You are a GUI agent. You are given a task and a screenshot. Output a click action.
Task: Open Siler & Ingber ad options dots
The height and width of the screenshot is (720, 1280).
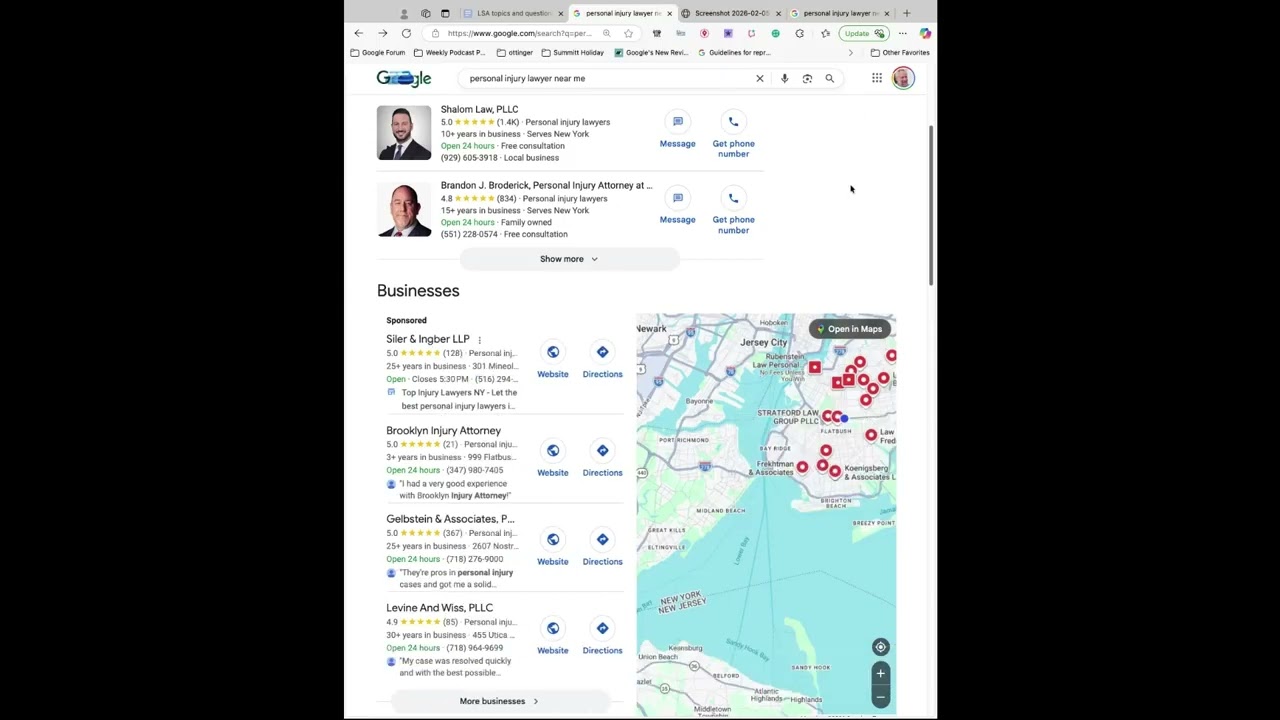point(479,340)
